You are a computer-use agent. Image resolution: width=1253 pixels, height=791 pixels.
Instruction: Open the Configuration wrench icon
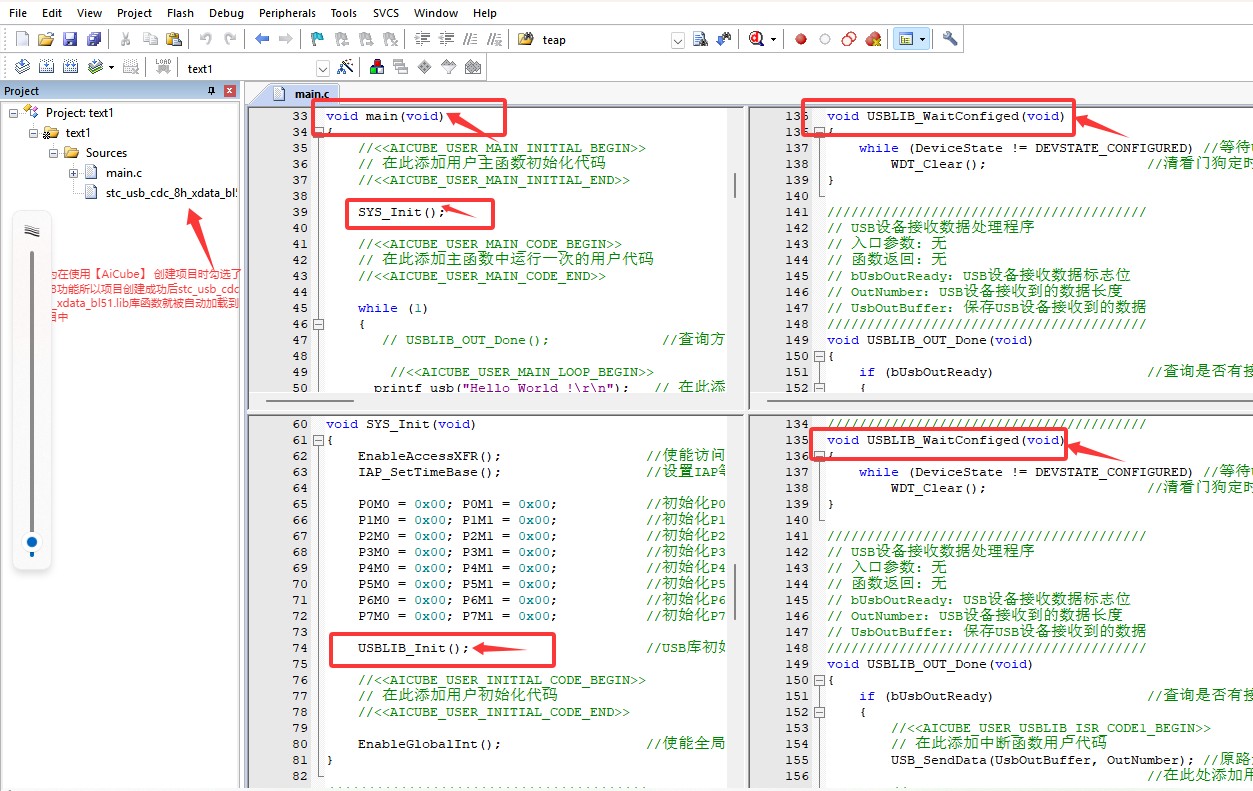pyautogui.click(x=950, y=39)
